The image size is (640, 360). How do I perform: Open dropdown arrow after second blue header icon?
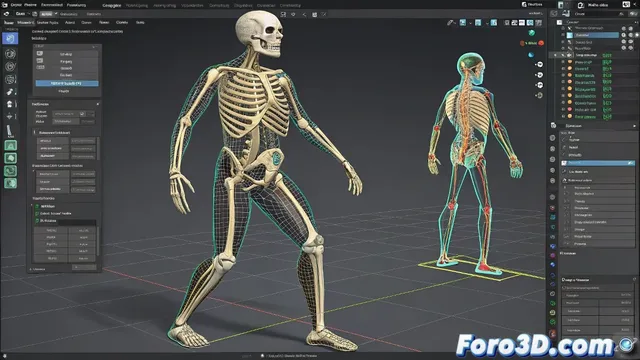pos(487,23)
